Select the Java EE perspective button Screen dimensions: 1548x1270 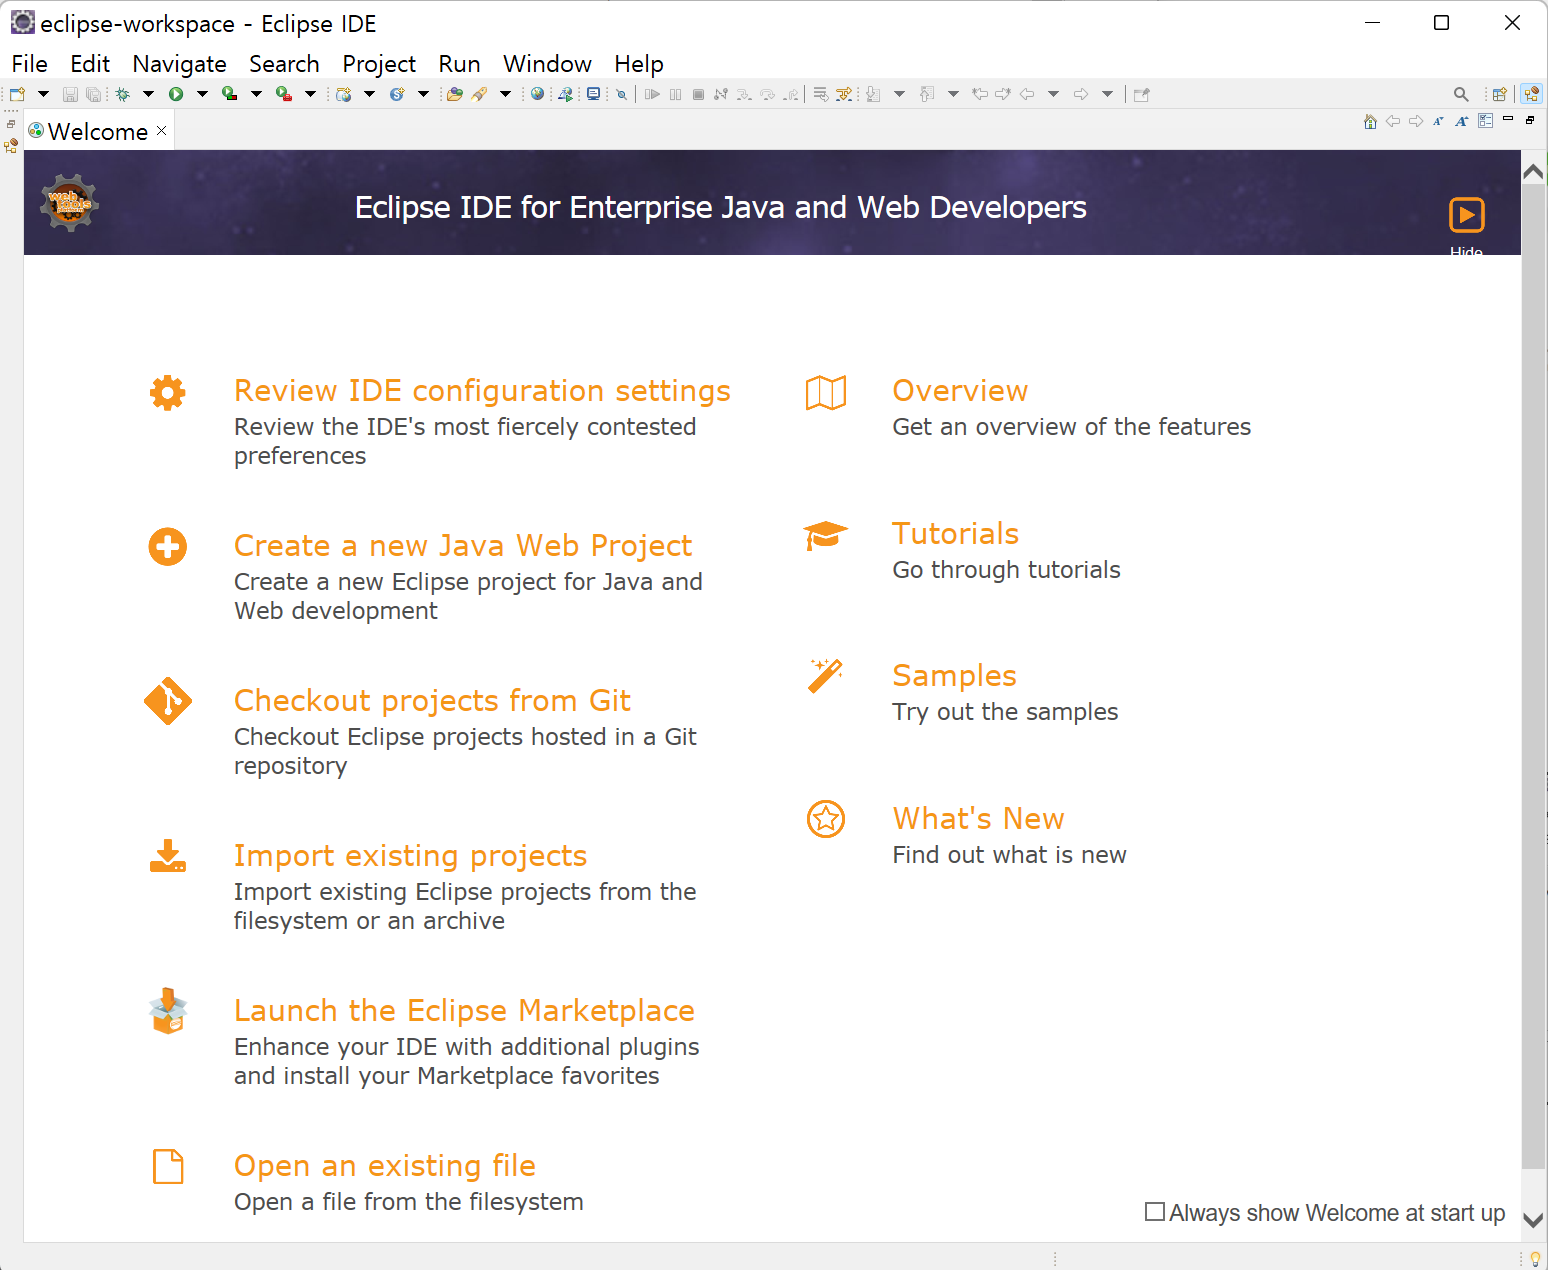pyautogui.click(x=1531, y=94)
